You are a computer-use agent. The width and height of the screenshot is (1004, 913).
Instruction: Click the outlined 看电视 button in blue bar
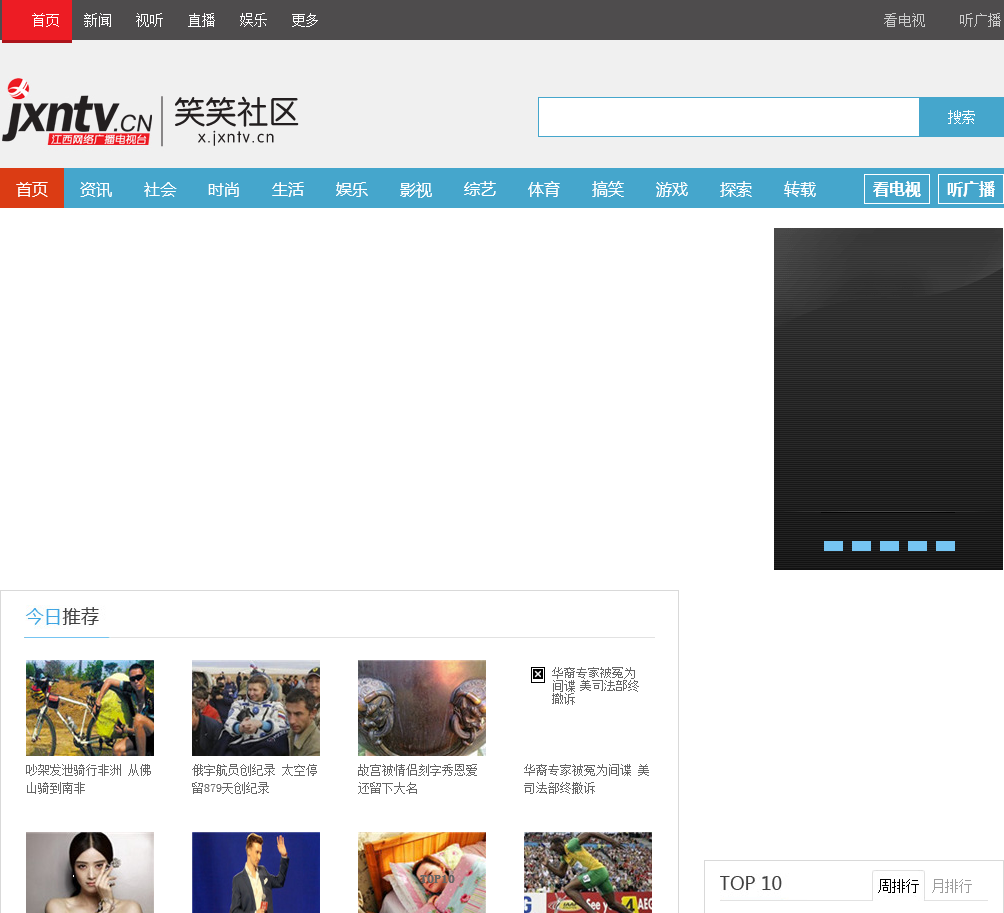pyautogui.click(x=896, y=189)
